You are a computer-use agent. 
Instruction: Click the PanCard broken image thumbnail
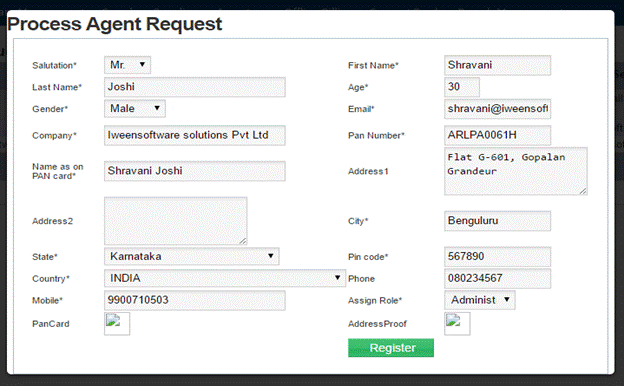tap(117, 324)
